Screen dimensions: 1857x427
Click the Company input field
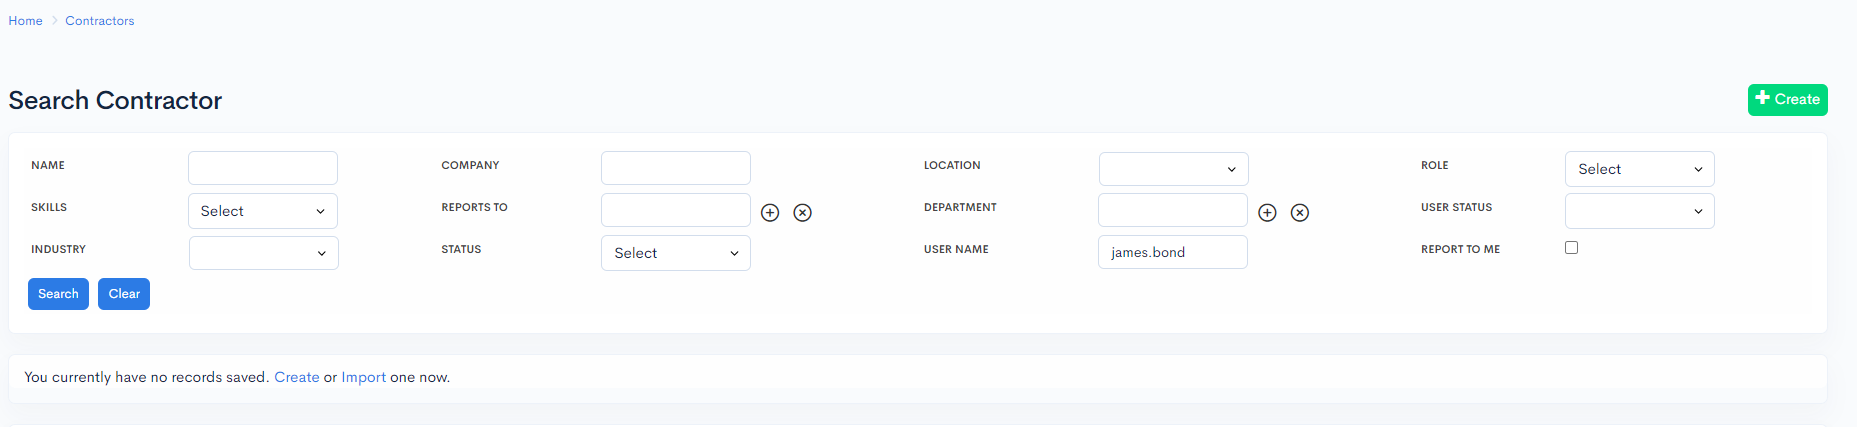pos(675,168)
